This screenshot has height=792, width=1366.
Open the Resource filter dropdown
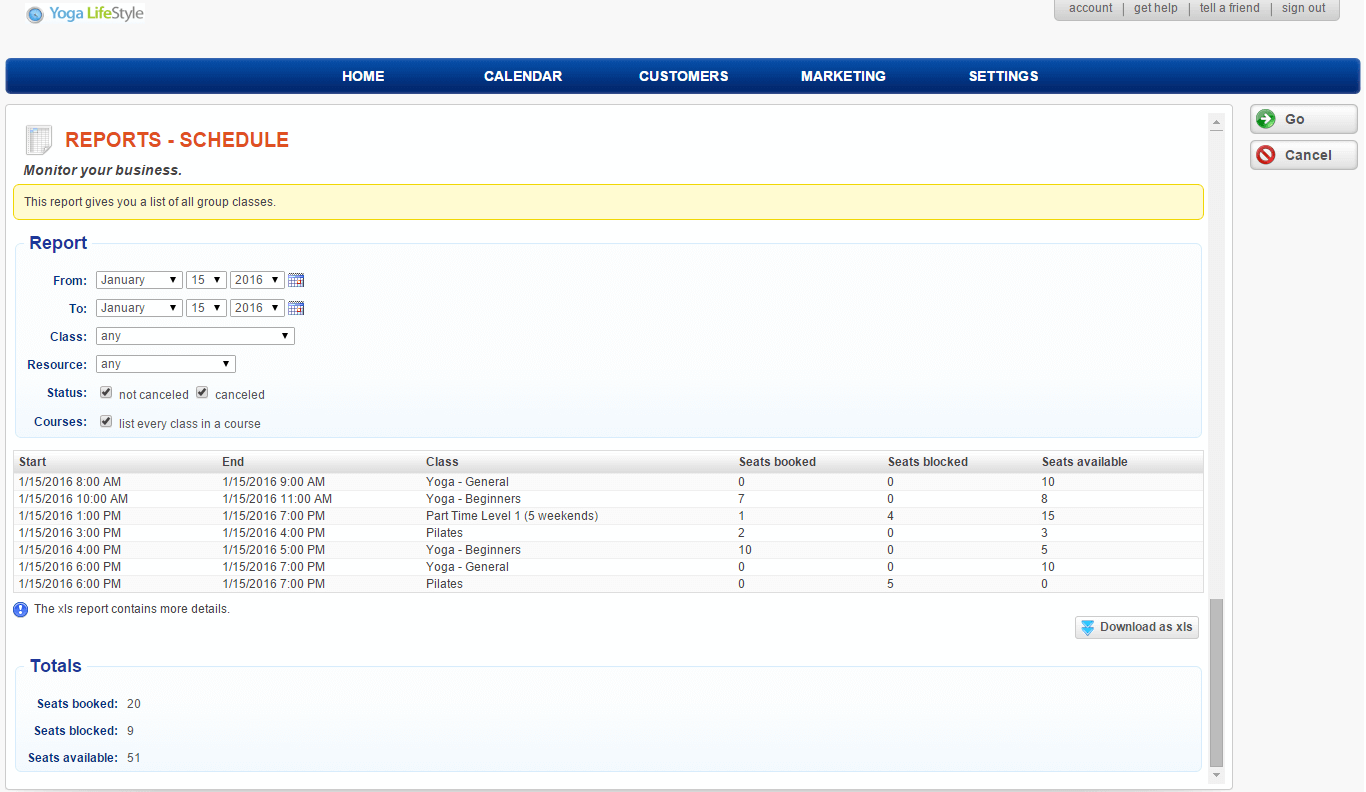pyautogui.click(x=165, y=363)
